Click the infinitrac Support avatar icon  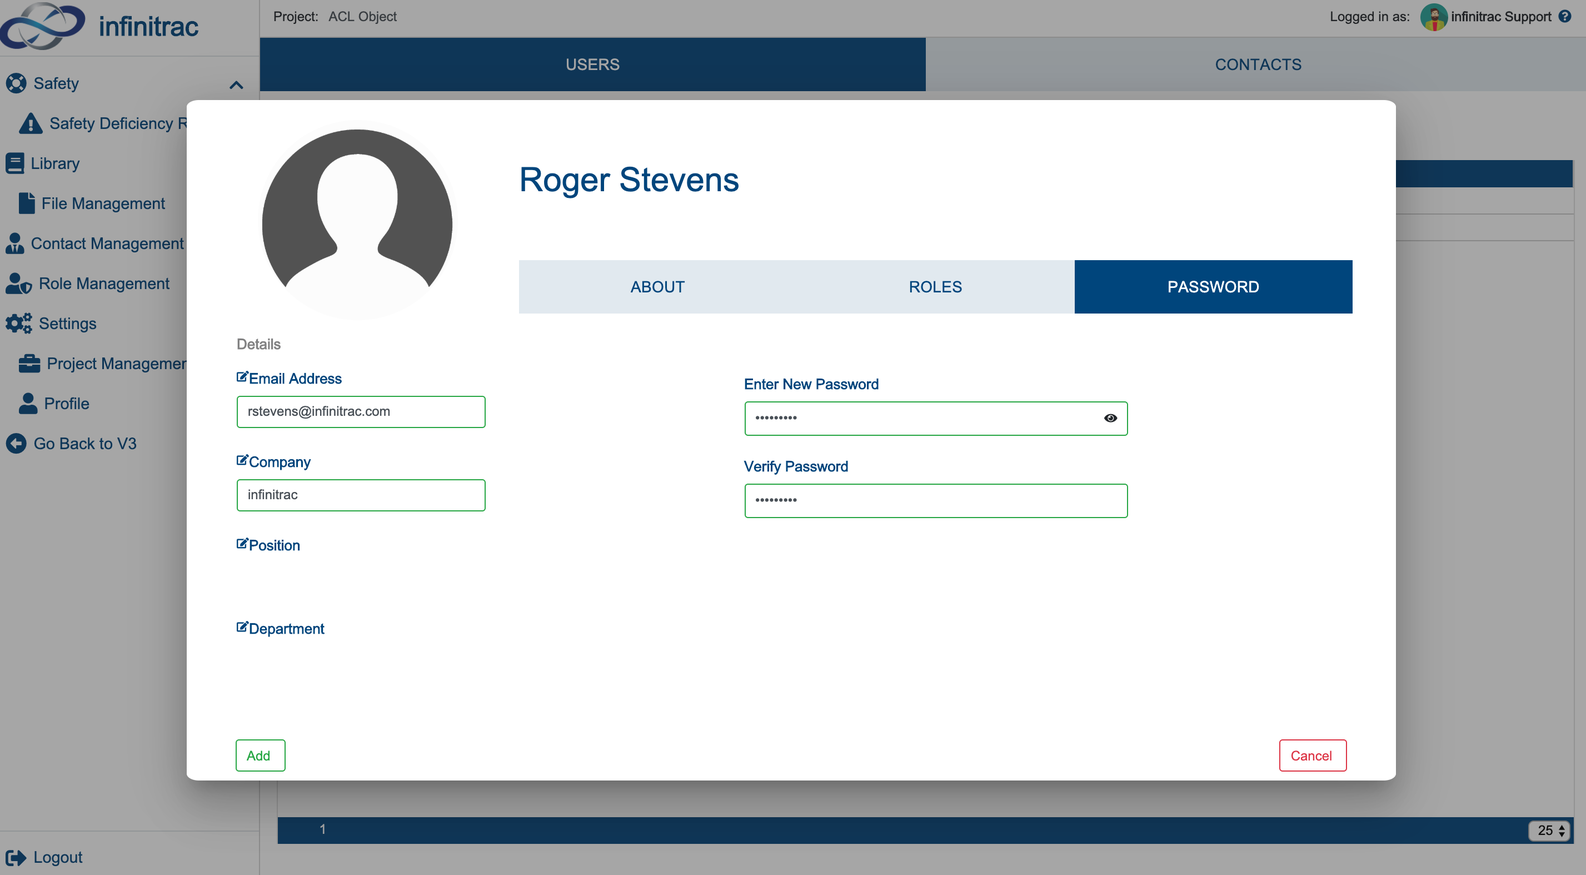(1434, 17)
